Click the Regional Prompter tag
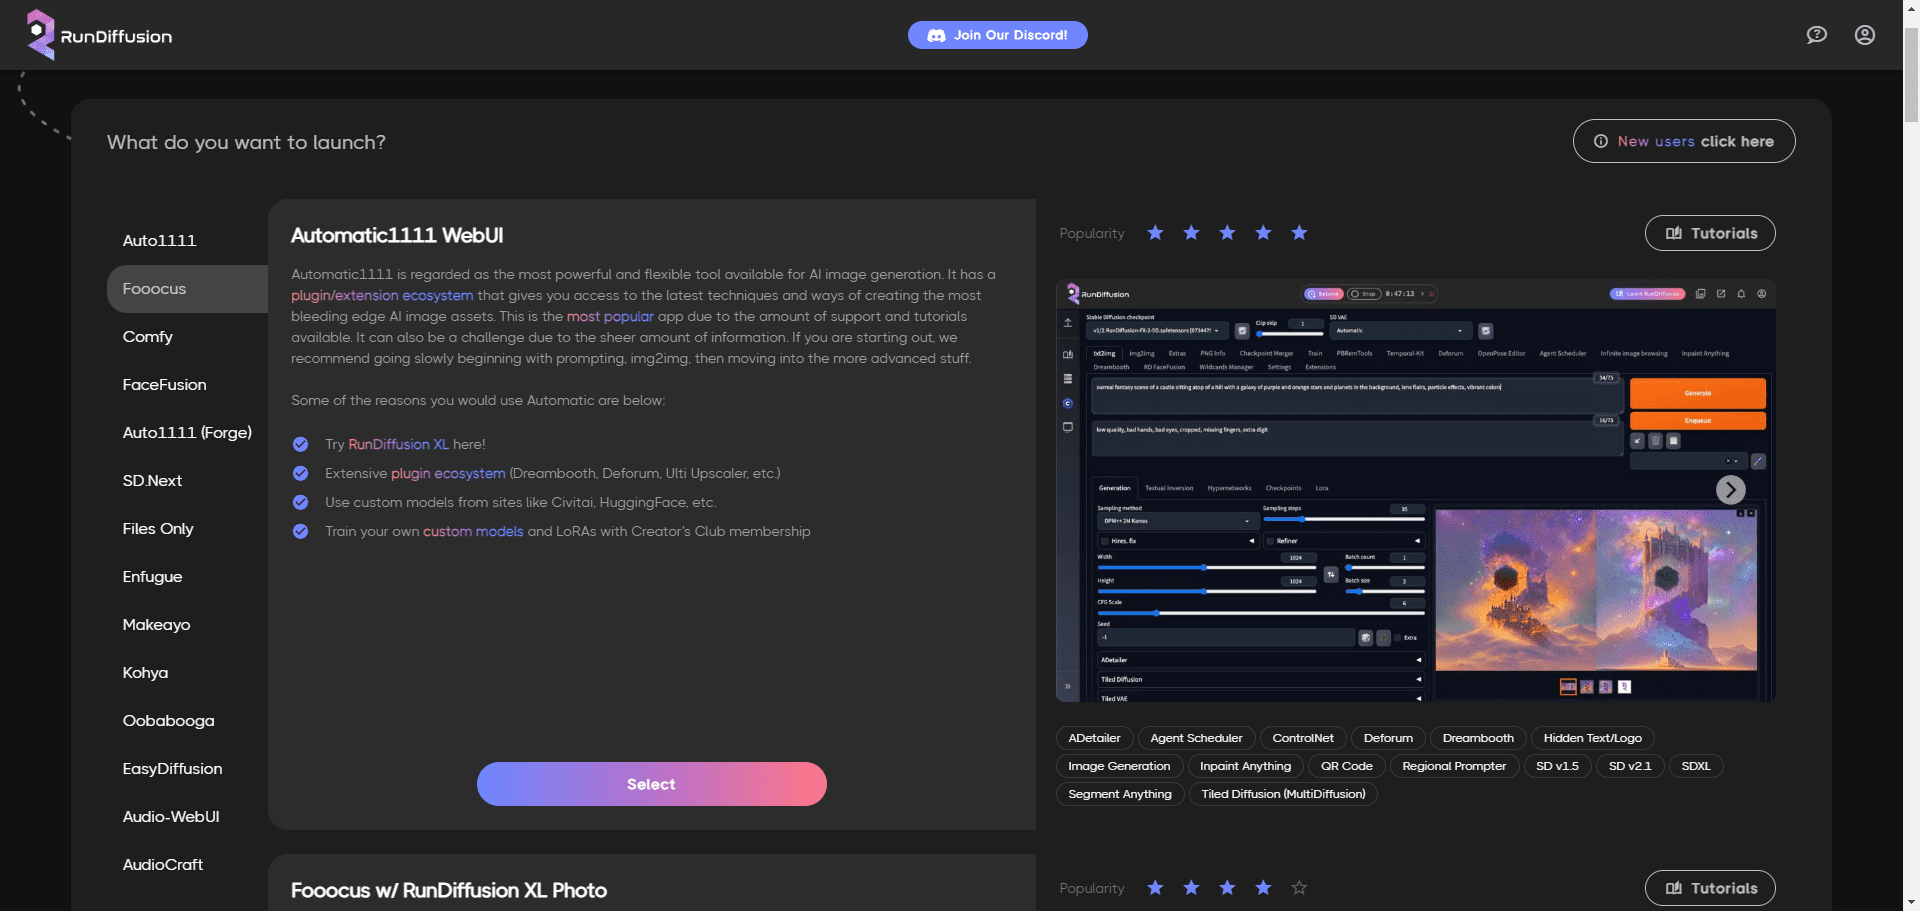Viewport: 1920px width, 911px height. coord(1454,766)
